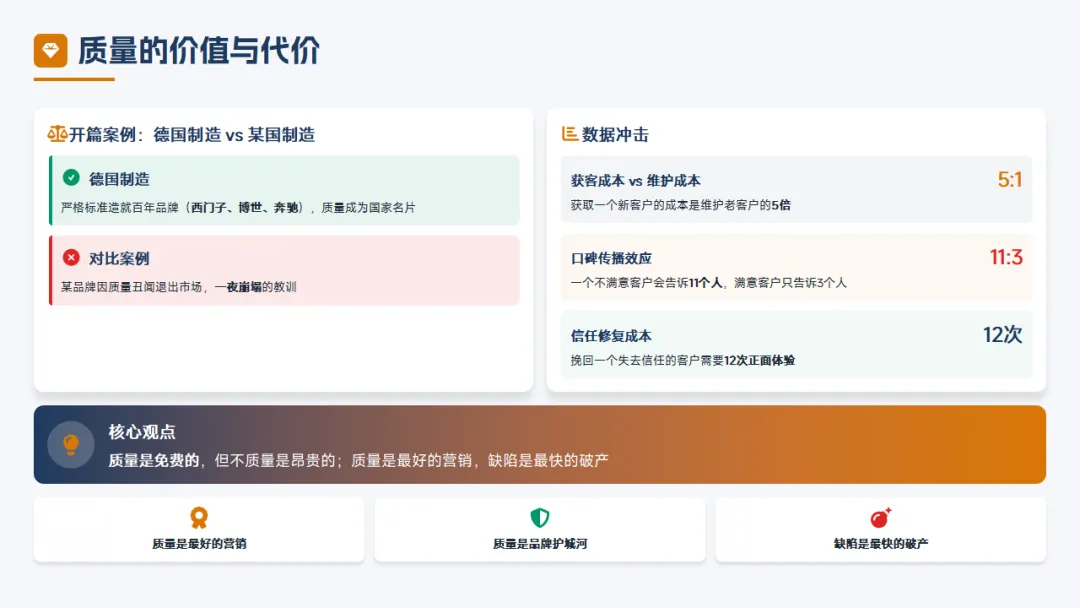Screen dimensions: 1080x608
Task: Click the bar chart icon beside 数据冲击
Action: tap(570, 134)
